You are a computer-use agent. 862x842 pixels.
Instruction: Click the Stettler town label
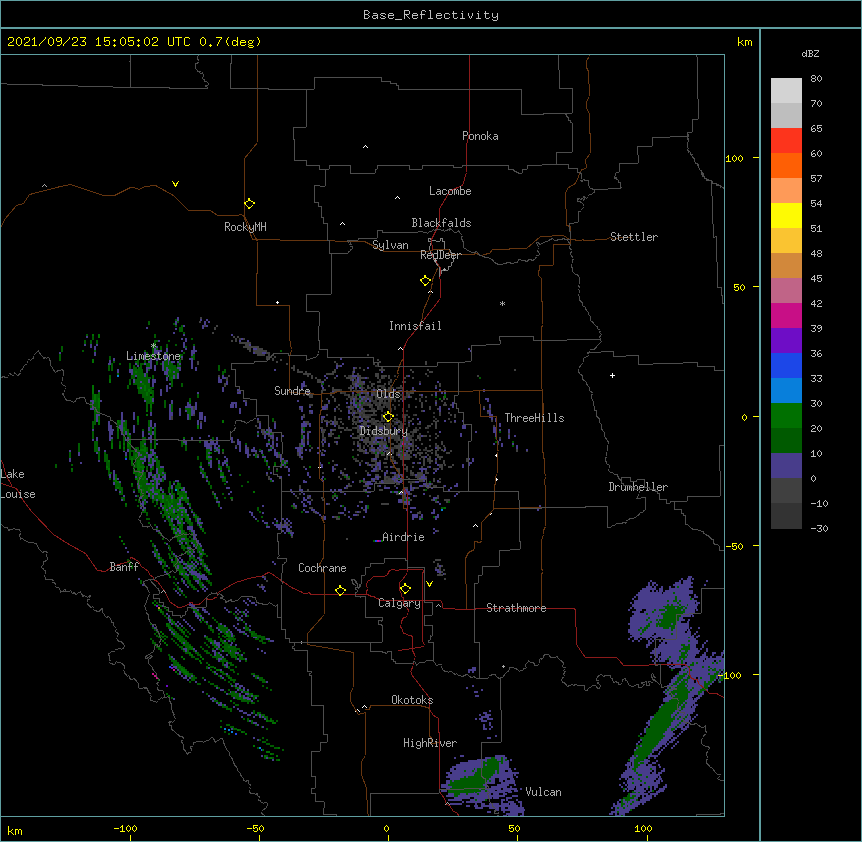tap(634, 237)
